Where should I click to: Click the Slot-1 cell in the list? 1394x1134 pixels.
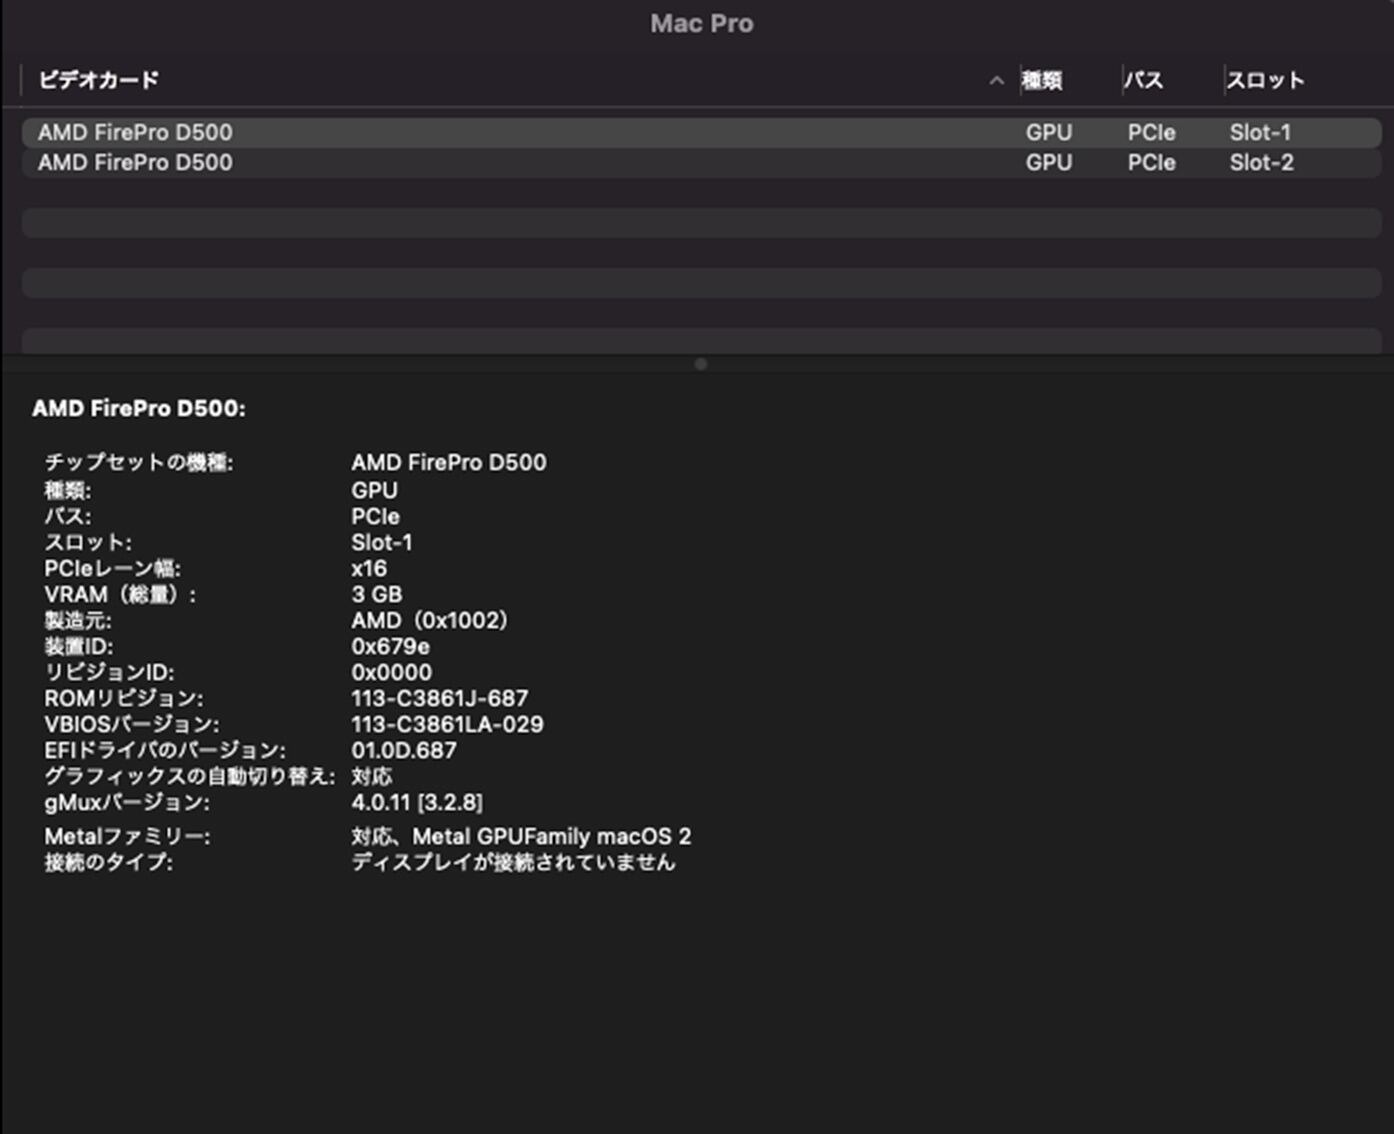coord(1260,132)
